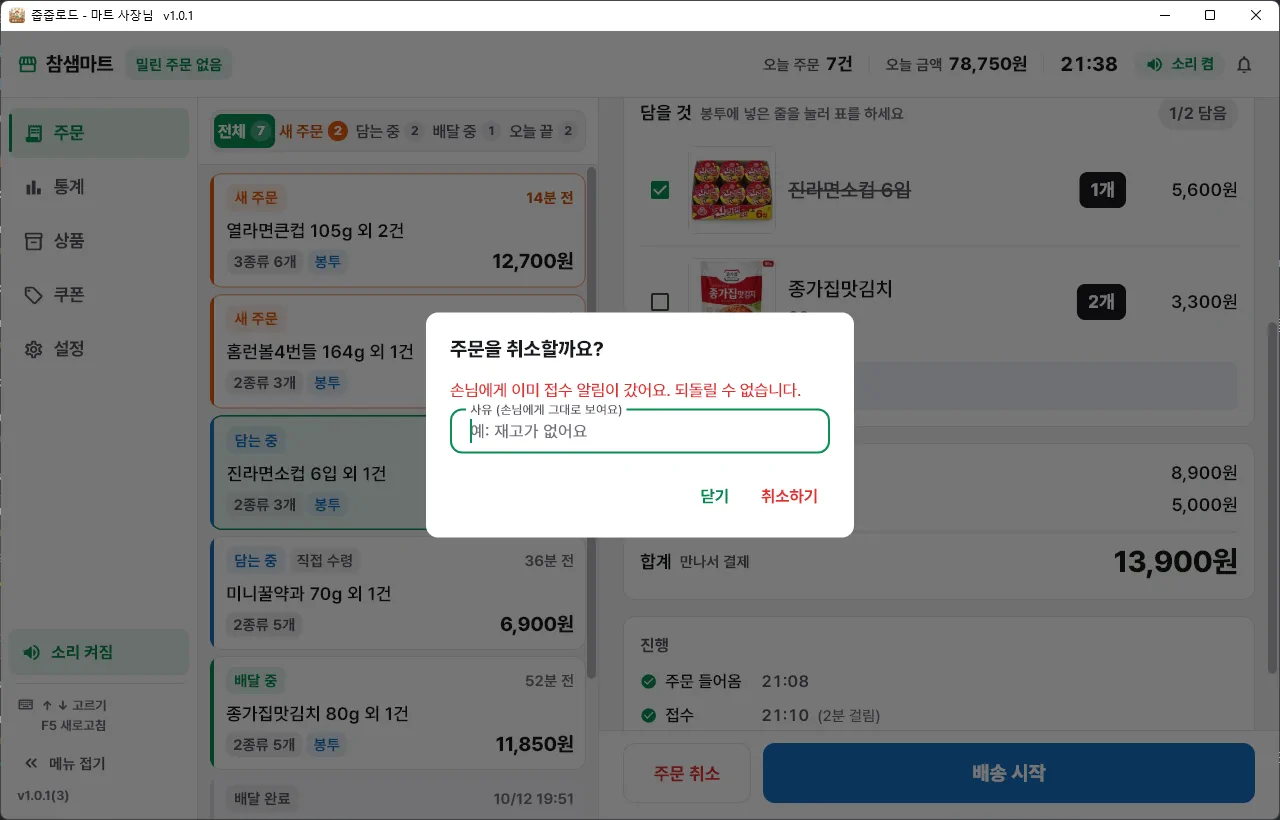Click the double-chevron 메뉴 접기 icon

[31, 763]
